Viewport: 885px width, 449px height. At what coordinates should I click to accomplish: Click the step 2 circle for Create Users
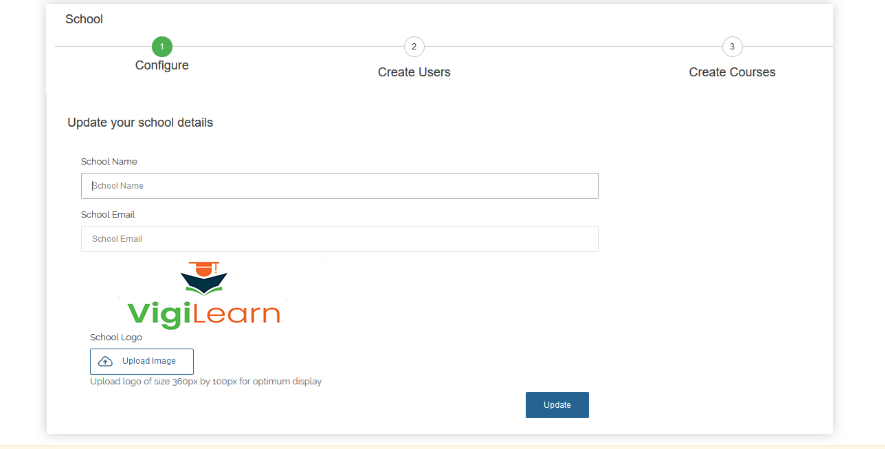[x=414, y=47]
